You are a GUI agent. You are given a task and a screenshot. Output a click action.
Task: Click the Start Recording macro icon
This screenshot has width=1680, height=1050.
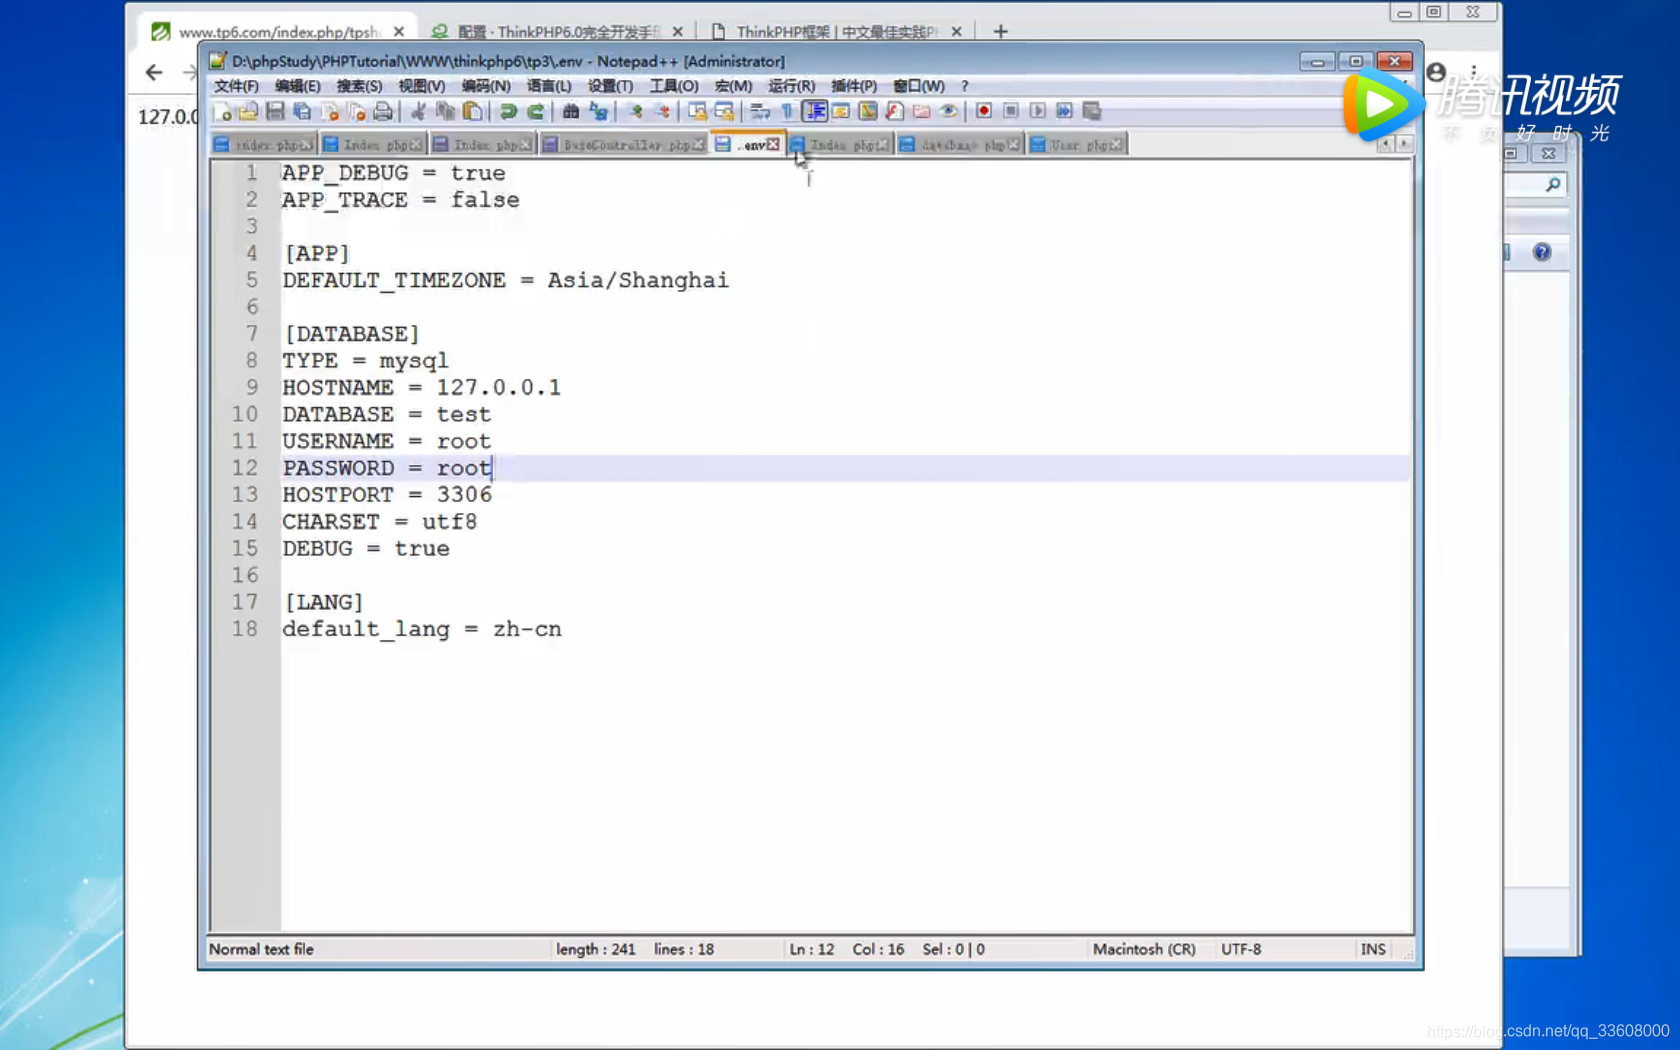coord(984,111)
